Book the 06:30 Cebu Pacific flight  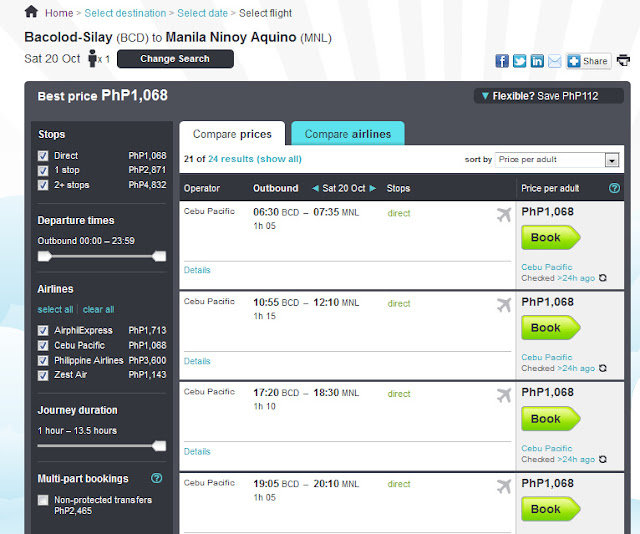(x=551, y=238)
